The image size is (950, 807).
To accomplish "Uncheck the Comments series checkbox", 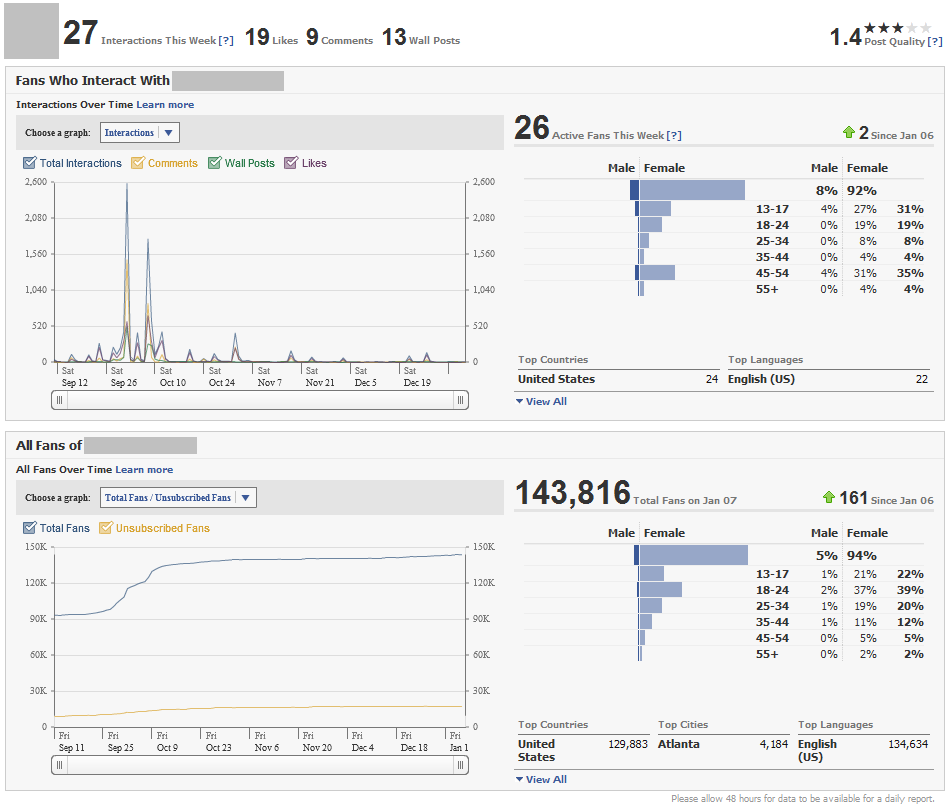I will [x=138, y=163].
